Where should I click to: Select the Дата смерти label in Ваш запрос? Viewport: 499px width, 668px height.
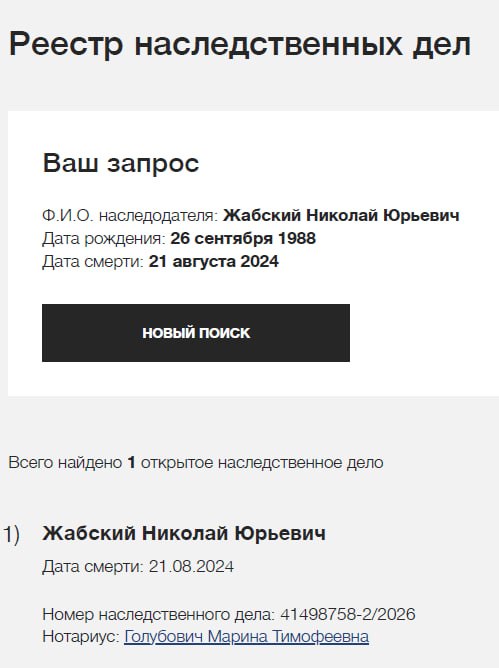[93, 262]
